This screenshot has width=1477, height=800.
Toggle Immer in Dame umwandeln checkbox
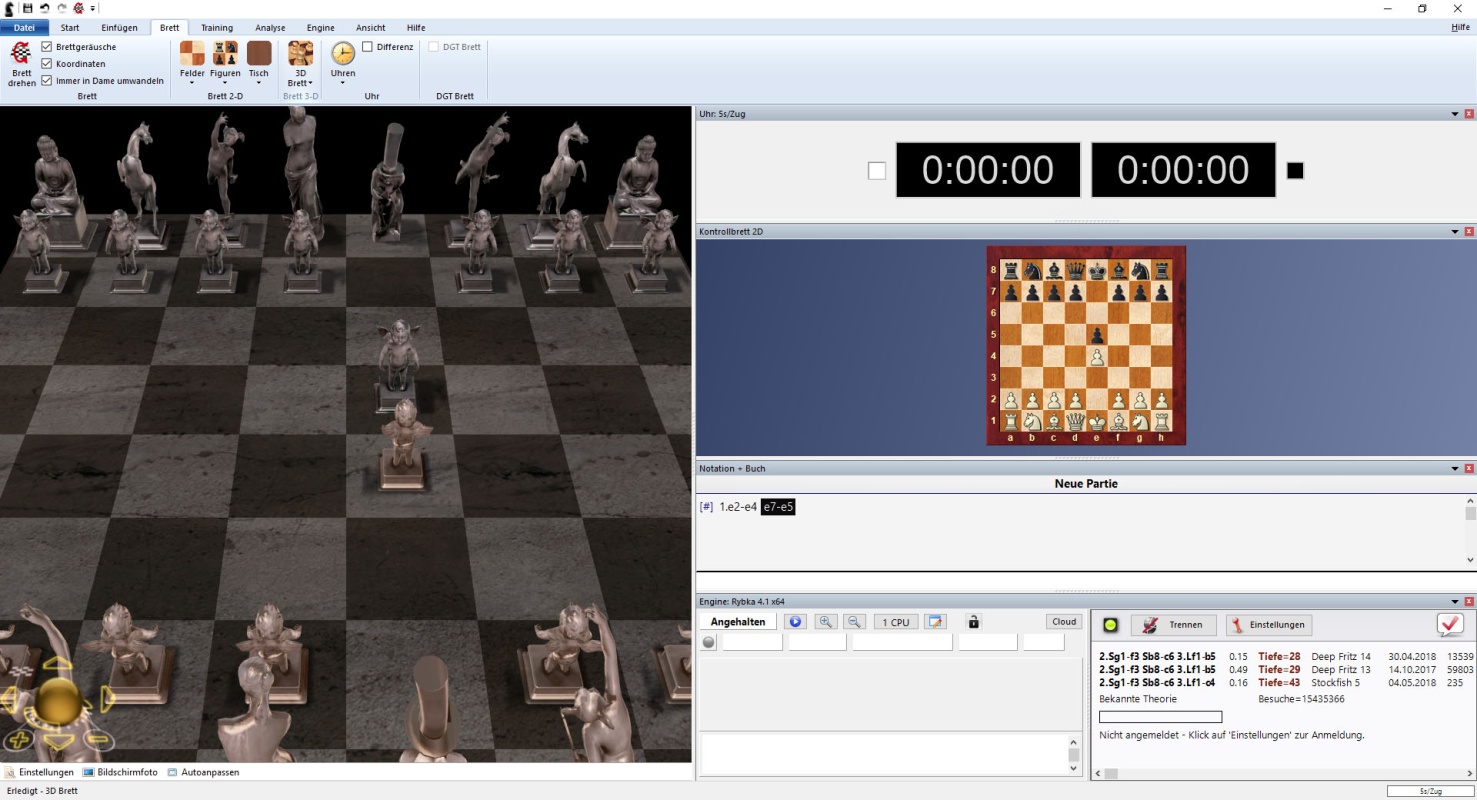pyautogui.click(x=47, y=81)
